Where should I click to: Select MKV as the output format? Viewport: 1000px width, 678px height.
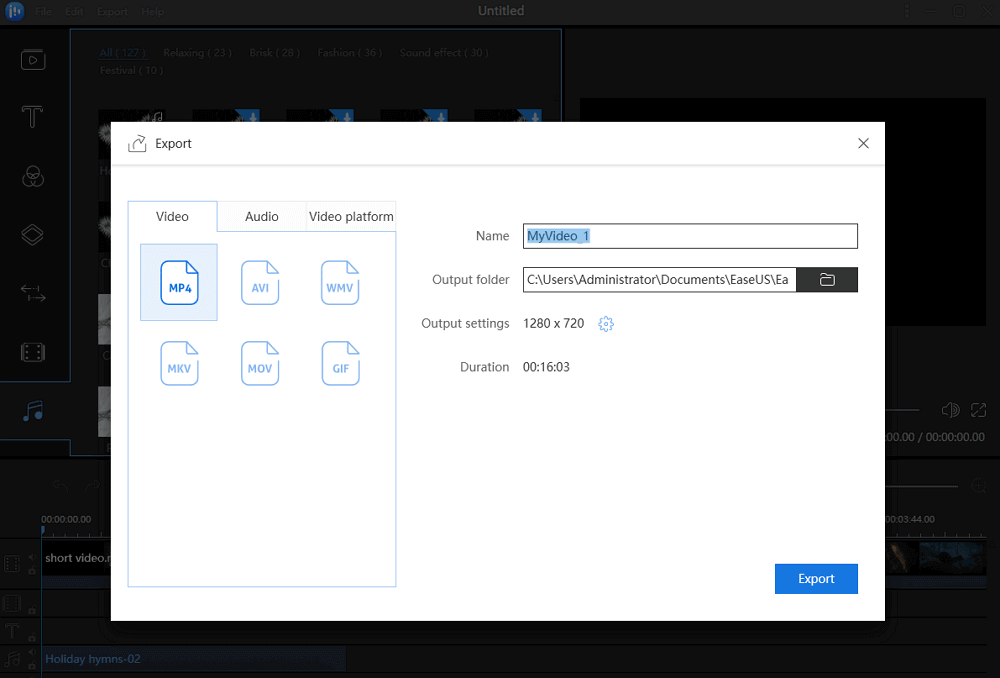[x=179, y=363]
